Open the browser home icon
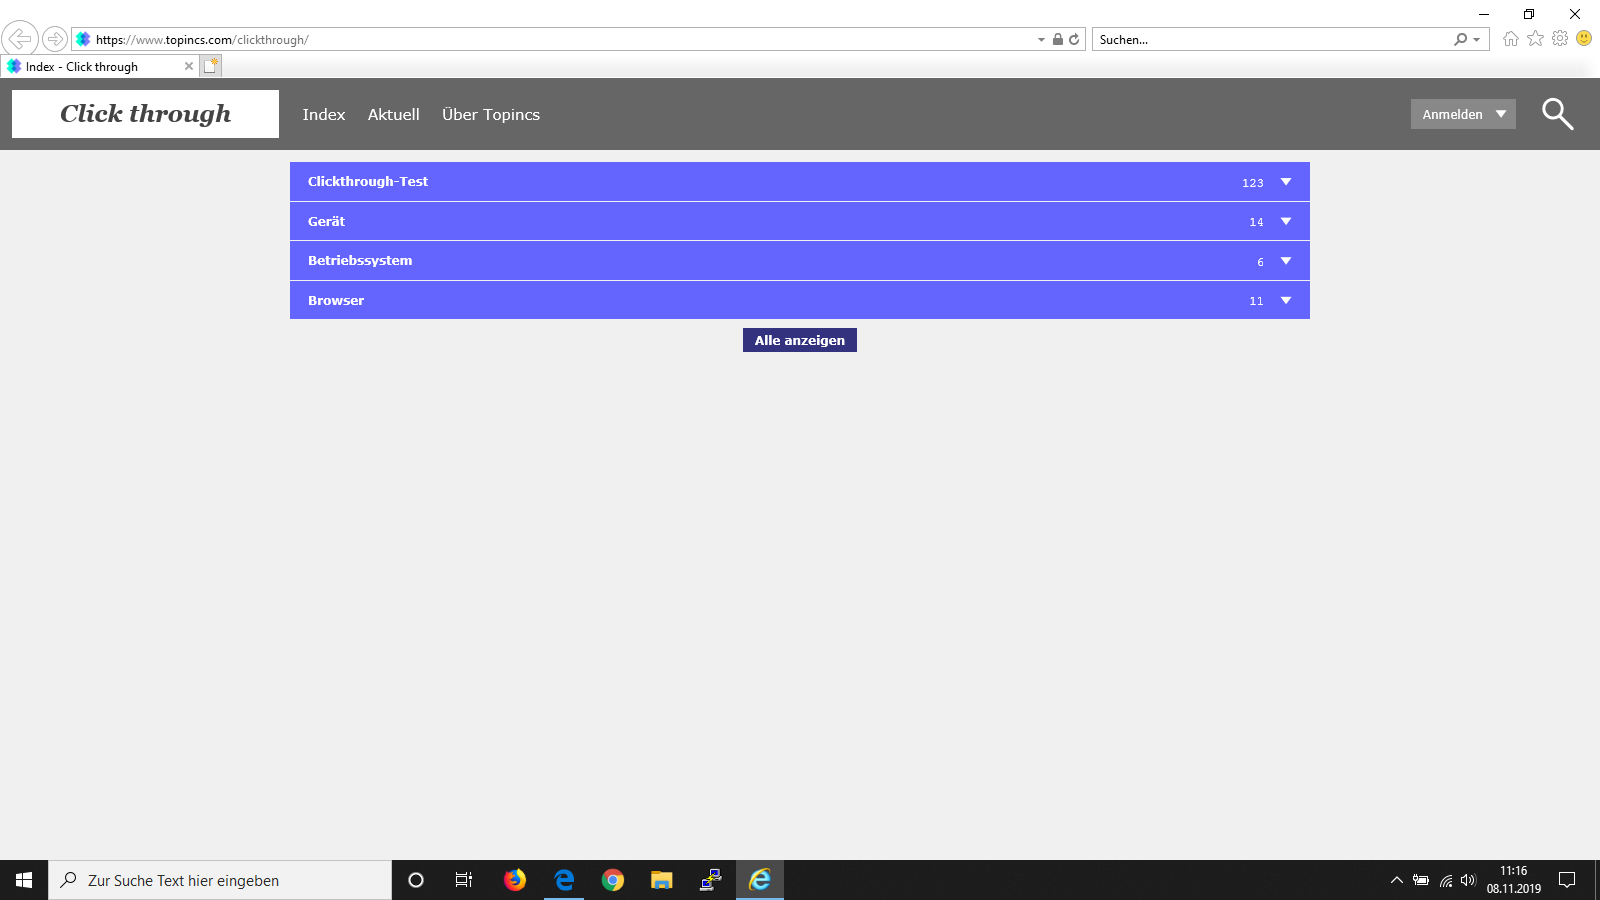Image resolution: width=1600 pixels, height=900 pixels. pyautogui.click(x=1510, y=39)
